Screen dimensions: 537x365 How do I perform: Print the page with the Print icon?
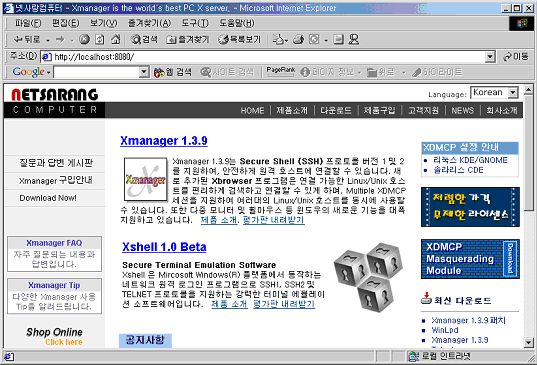(x=298, y=40)
